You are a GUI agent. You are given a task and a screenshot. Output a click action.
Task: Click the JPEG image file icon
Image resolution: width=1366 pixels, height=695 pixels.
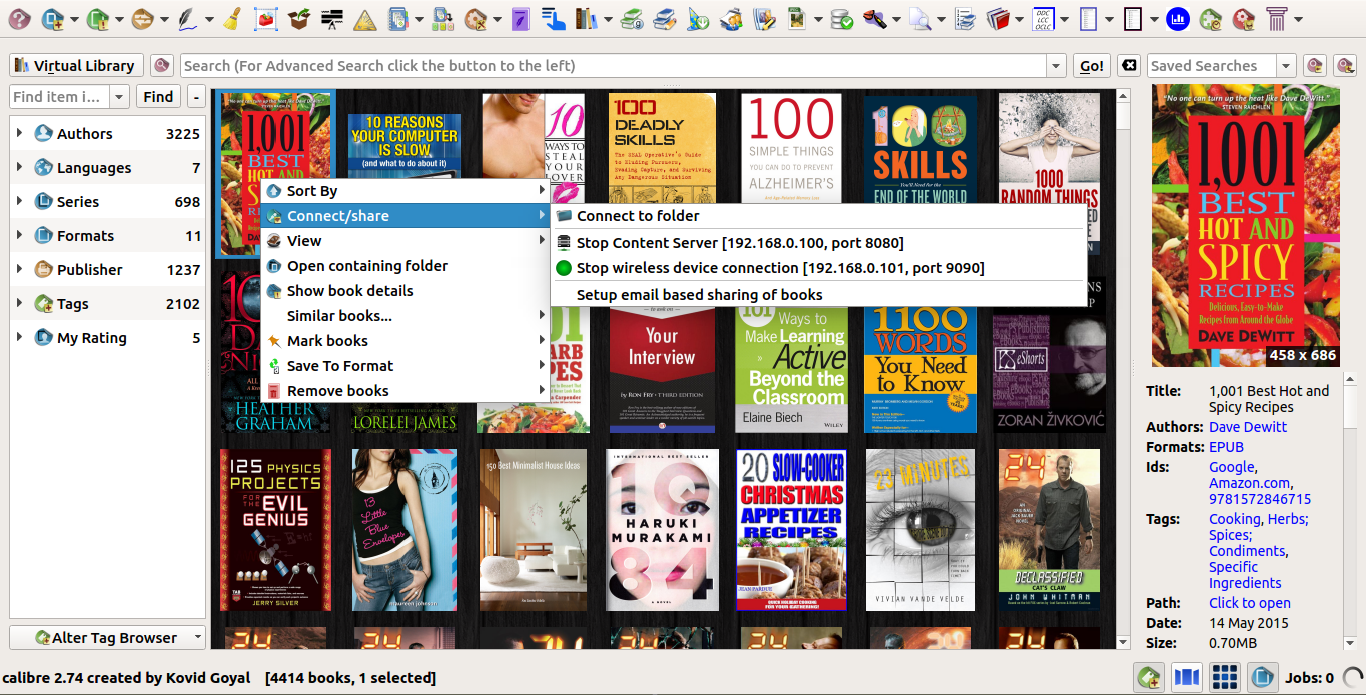tap(797, 18)
